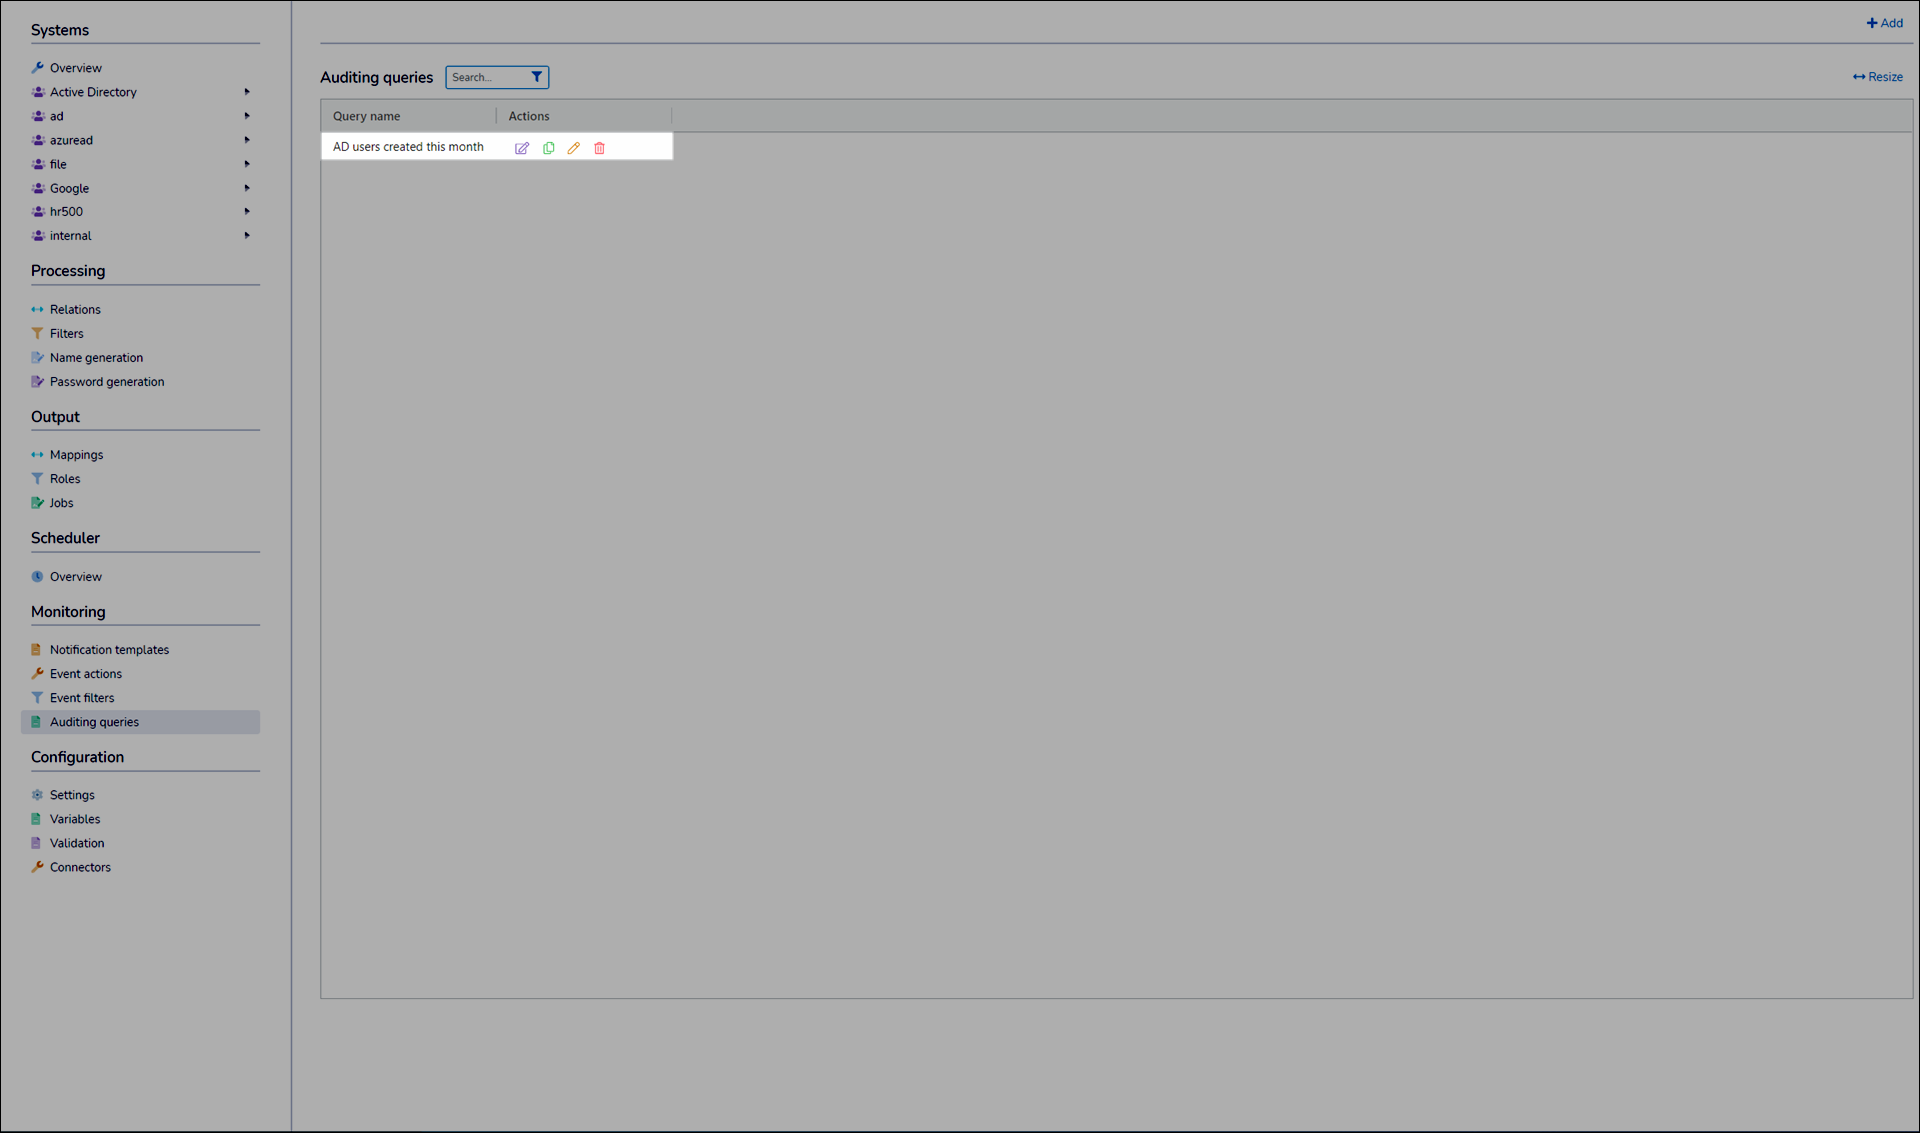This screenshot has height=1133, width=1920.
Task: Open Notification templates in Monitoring
Action: coord(109,650)
